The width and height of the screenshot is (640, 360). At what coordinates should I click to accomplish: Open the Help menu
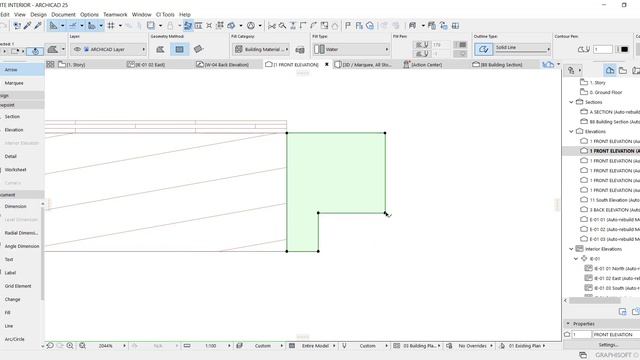[x=185, y=14]
